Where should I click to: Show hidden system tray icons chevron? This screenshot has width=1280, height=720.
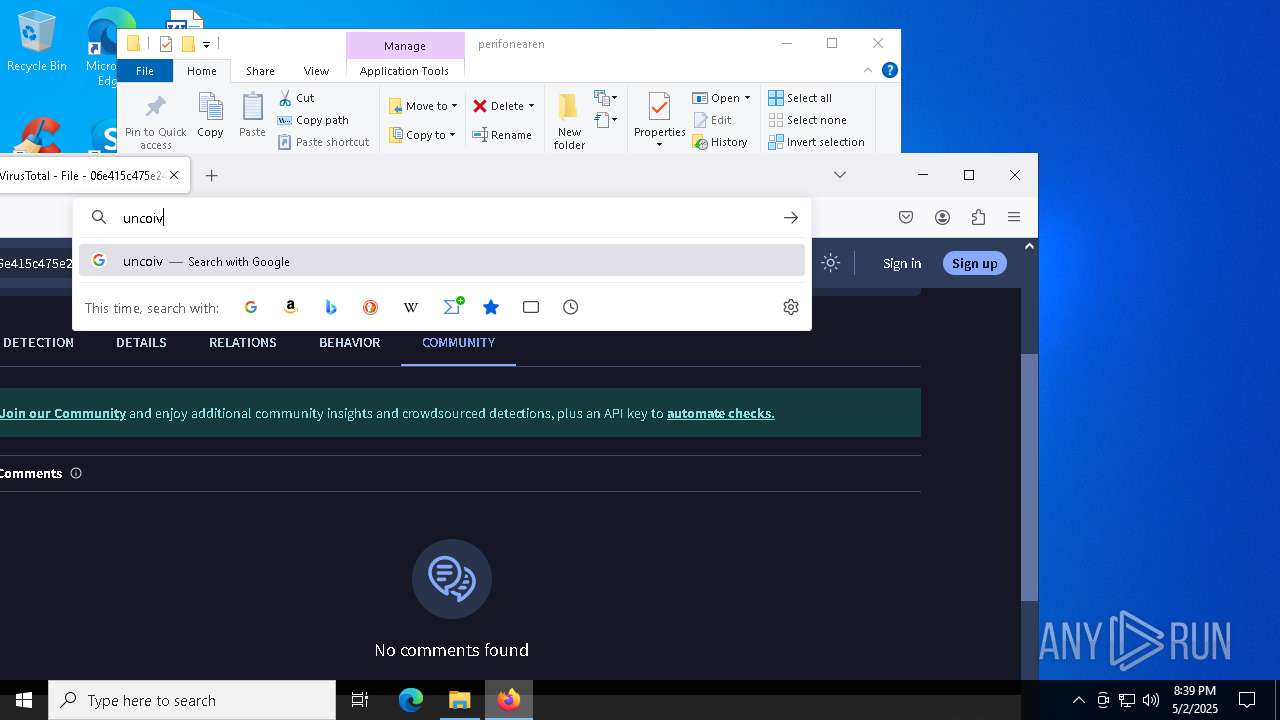point(1078,700)
